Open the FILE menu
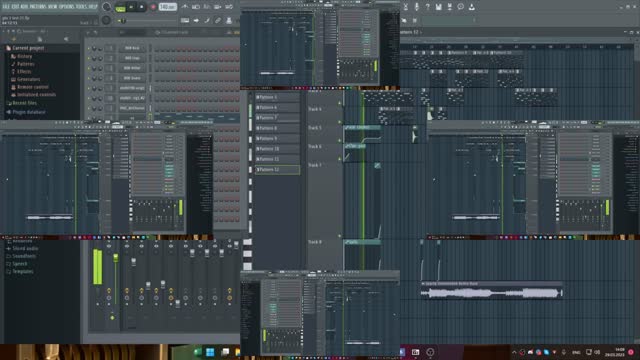Image resolution: width=640 pixels, height=360 pixels. (x=6, y=7)
